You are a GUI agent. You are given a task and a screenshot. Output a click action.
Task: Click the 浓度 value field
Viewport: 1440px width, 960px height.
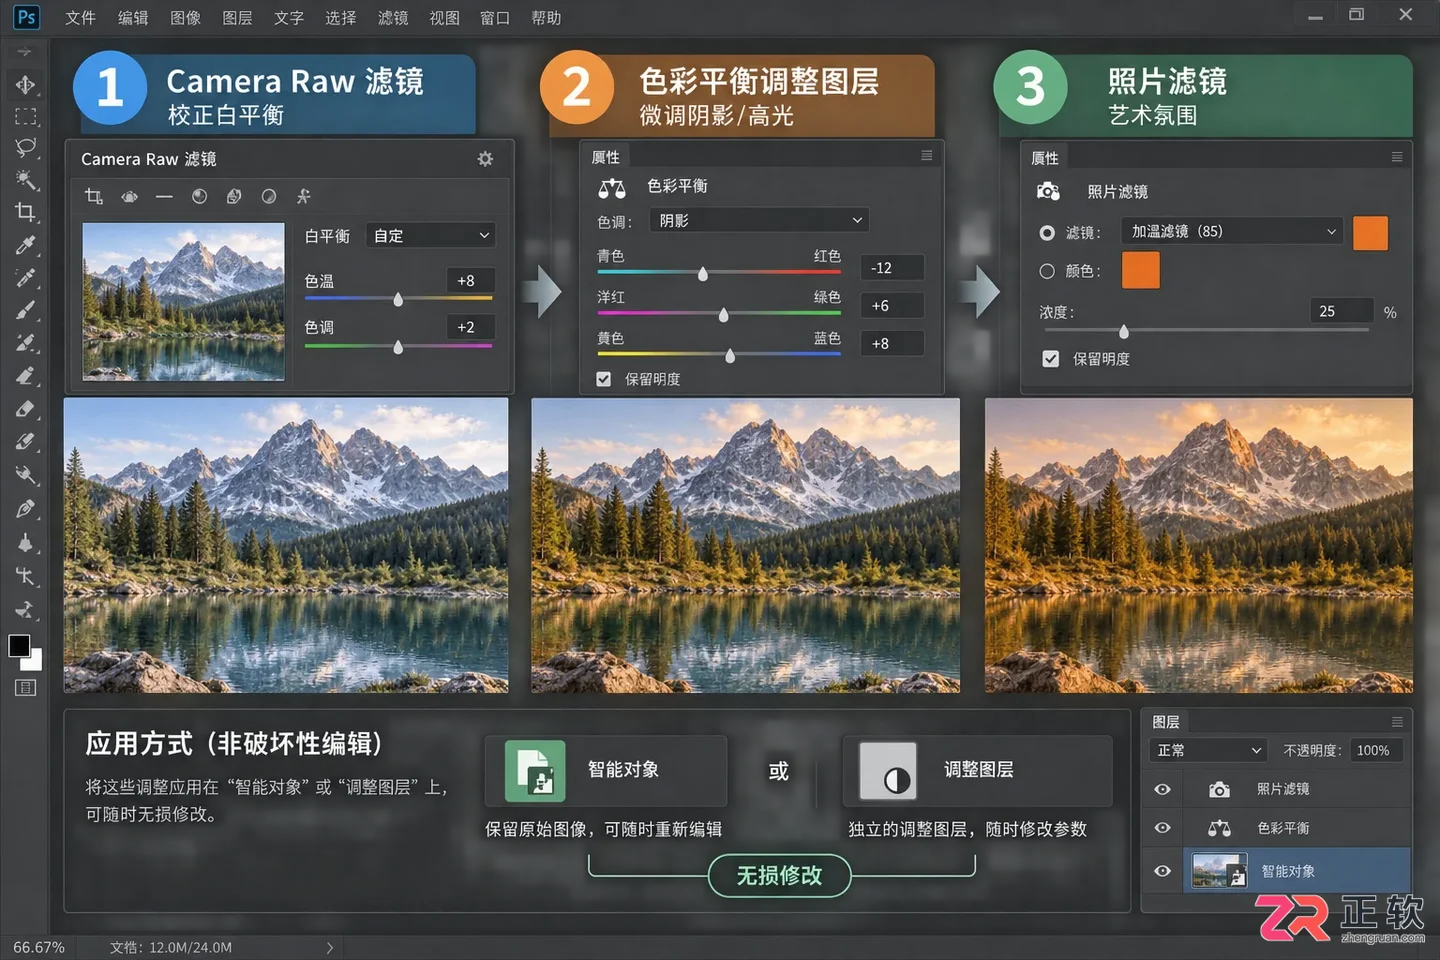tap(1341, 311)
